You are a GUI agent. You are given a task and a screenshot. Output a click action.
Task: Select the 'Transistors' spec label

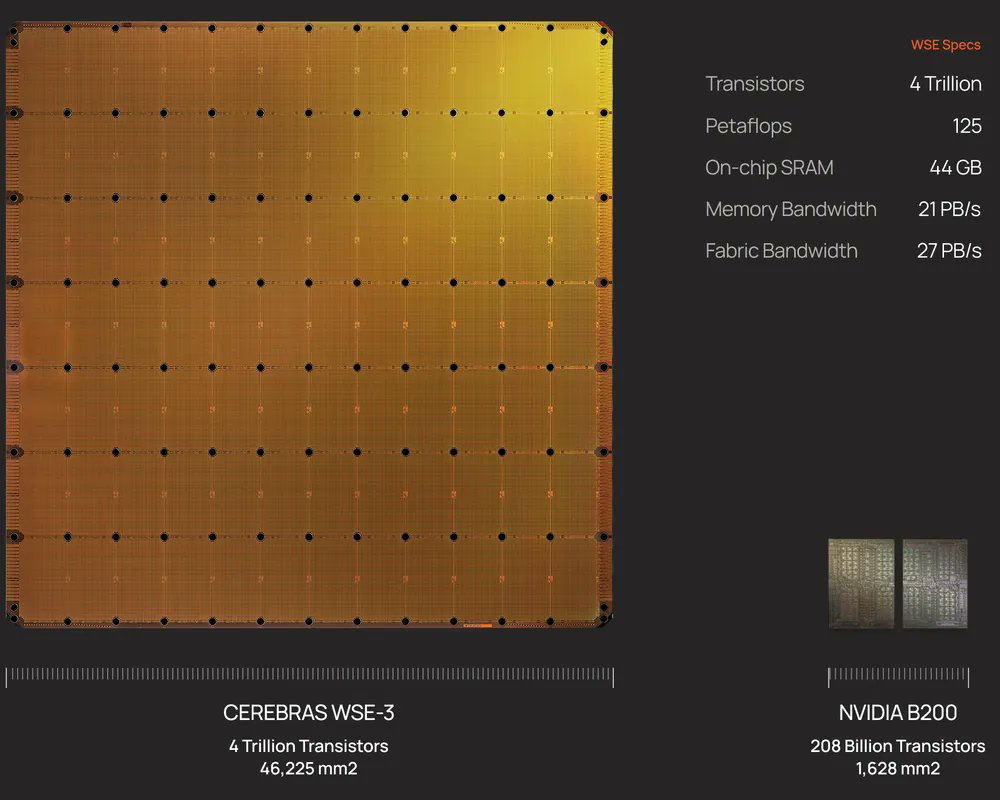point(754,84)
